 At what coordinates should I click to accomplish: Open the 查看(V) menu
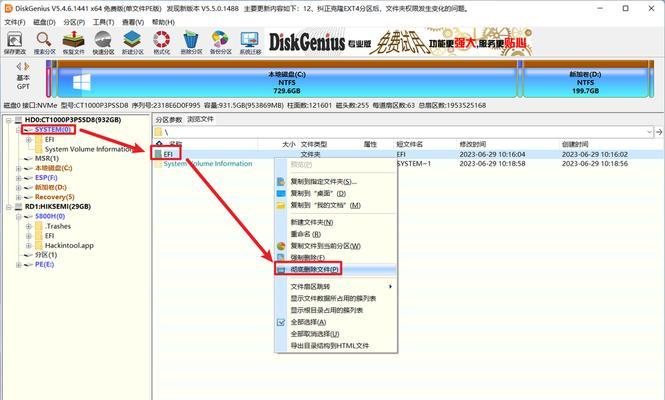pyautogui.click(x=133, y=22)
